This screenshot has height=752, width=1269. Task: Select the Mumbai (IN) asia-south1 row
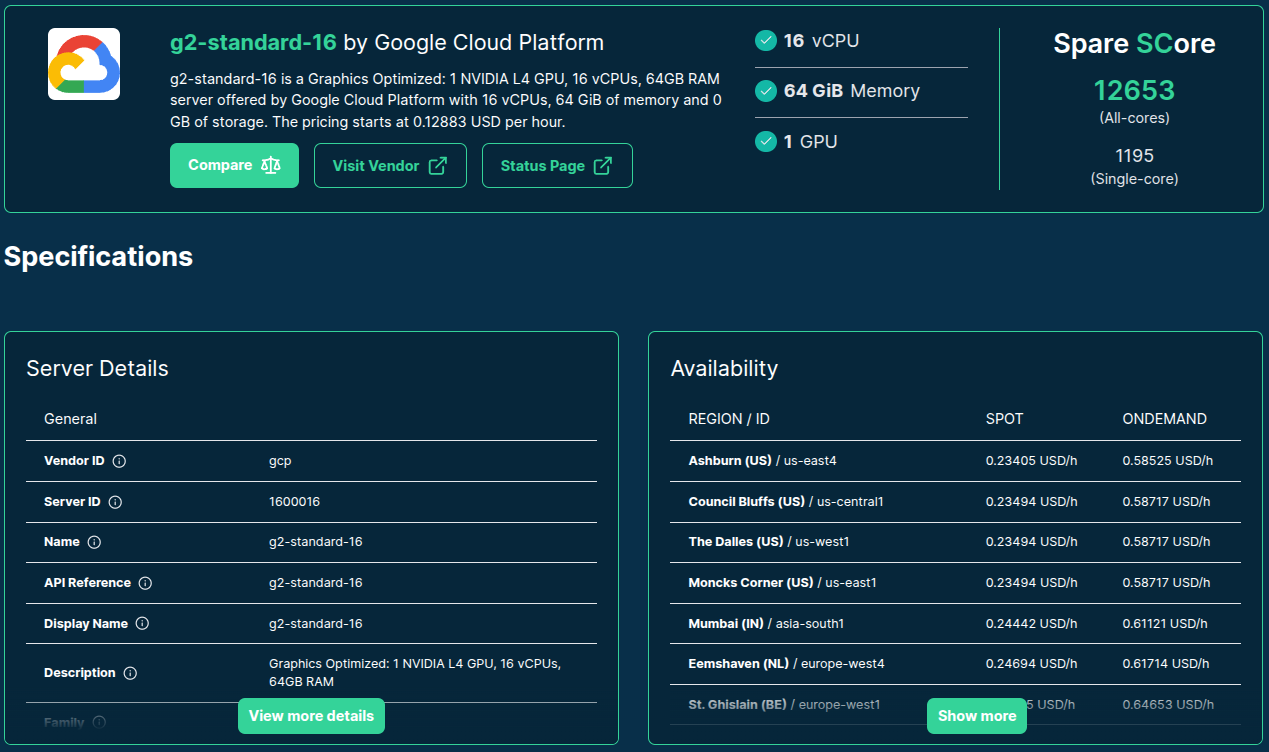pyautogui.click(x=955, y=624)
